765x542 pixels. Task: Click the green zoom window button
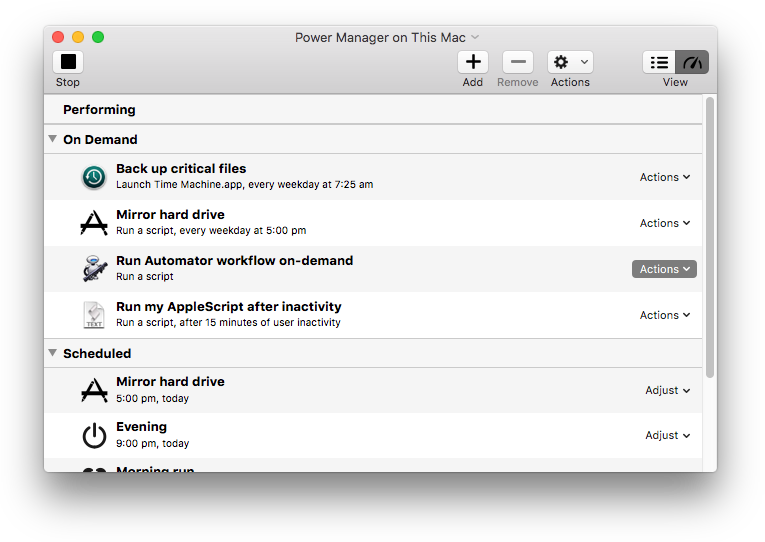(x=98, y=37)
